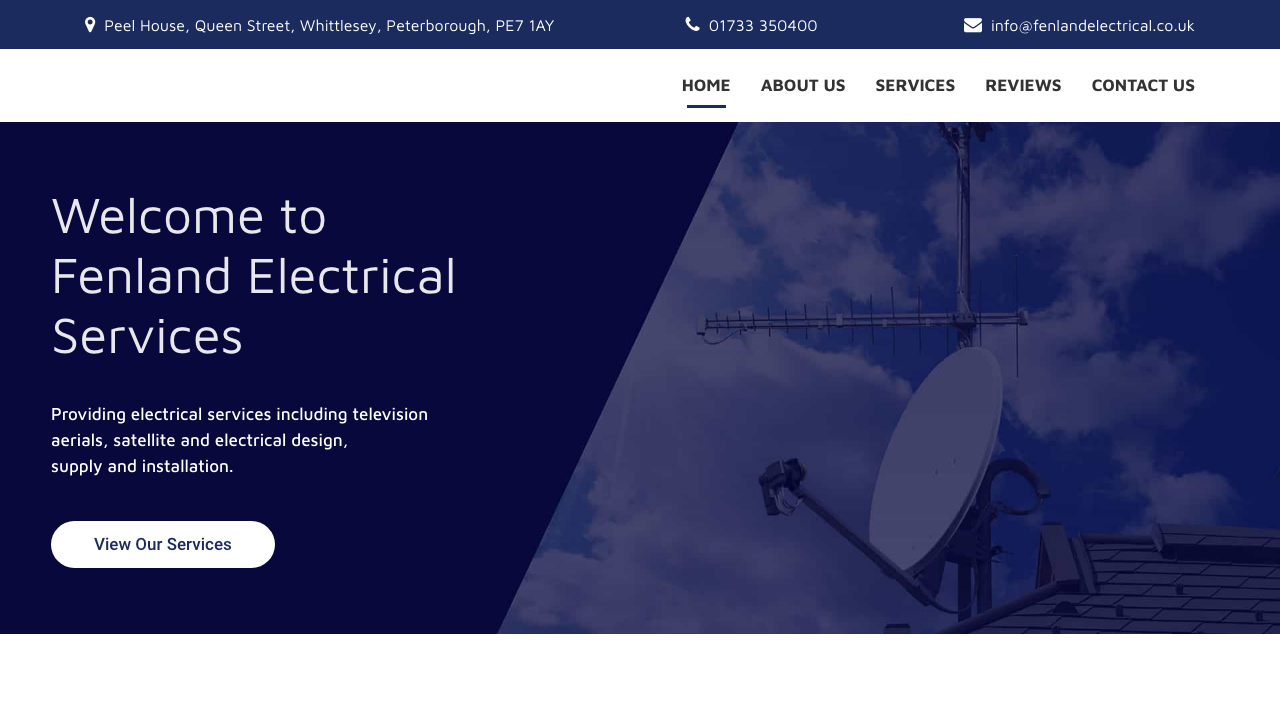Click the View Our Services button
Viewport: 1280px width, 720px height.
click(163, 545)
